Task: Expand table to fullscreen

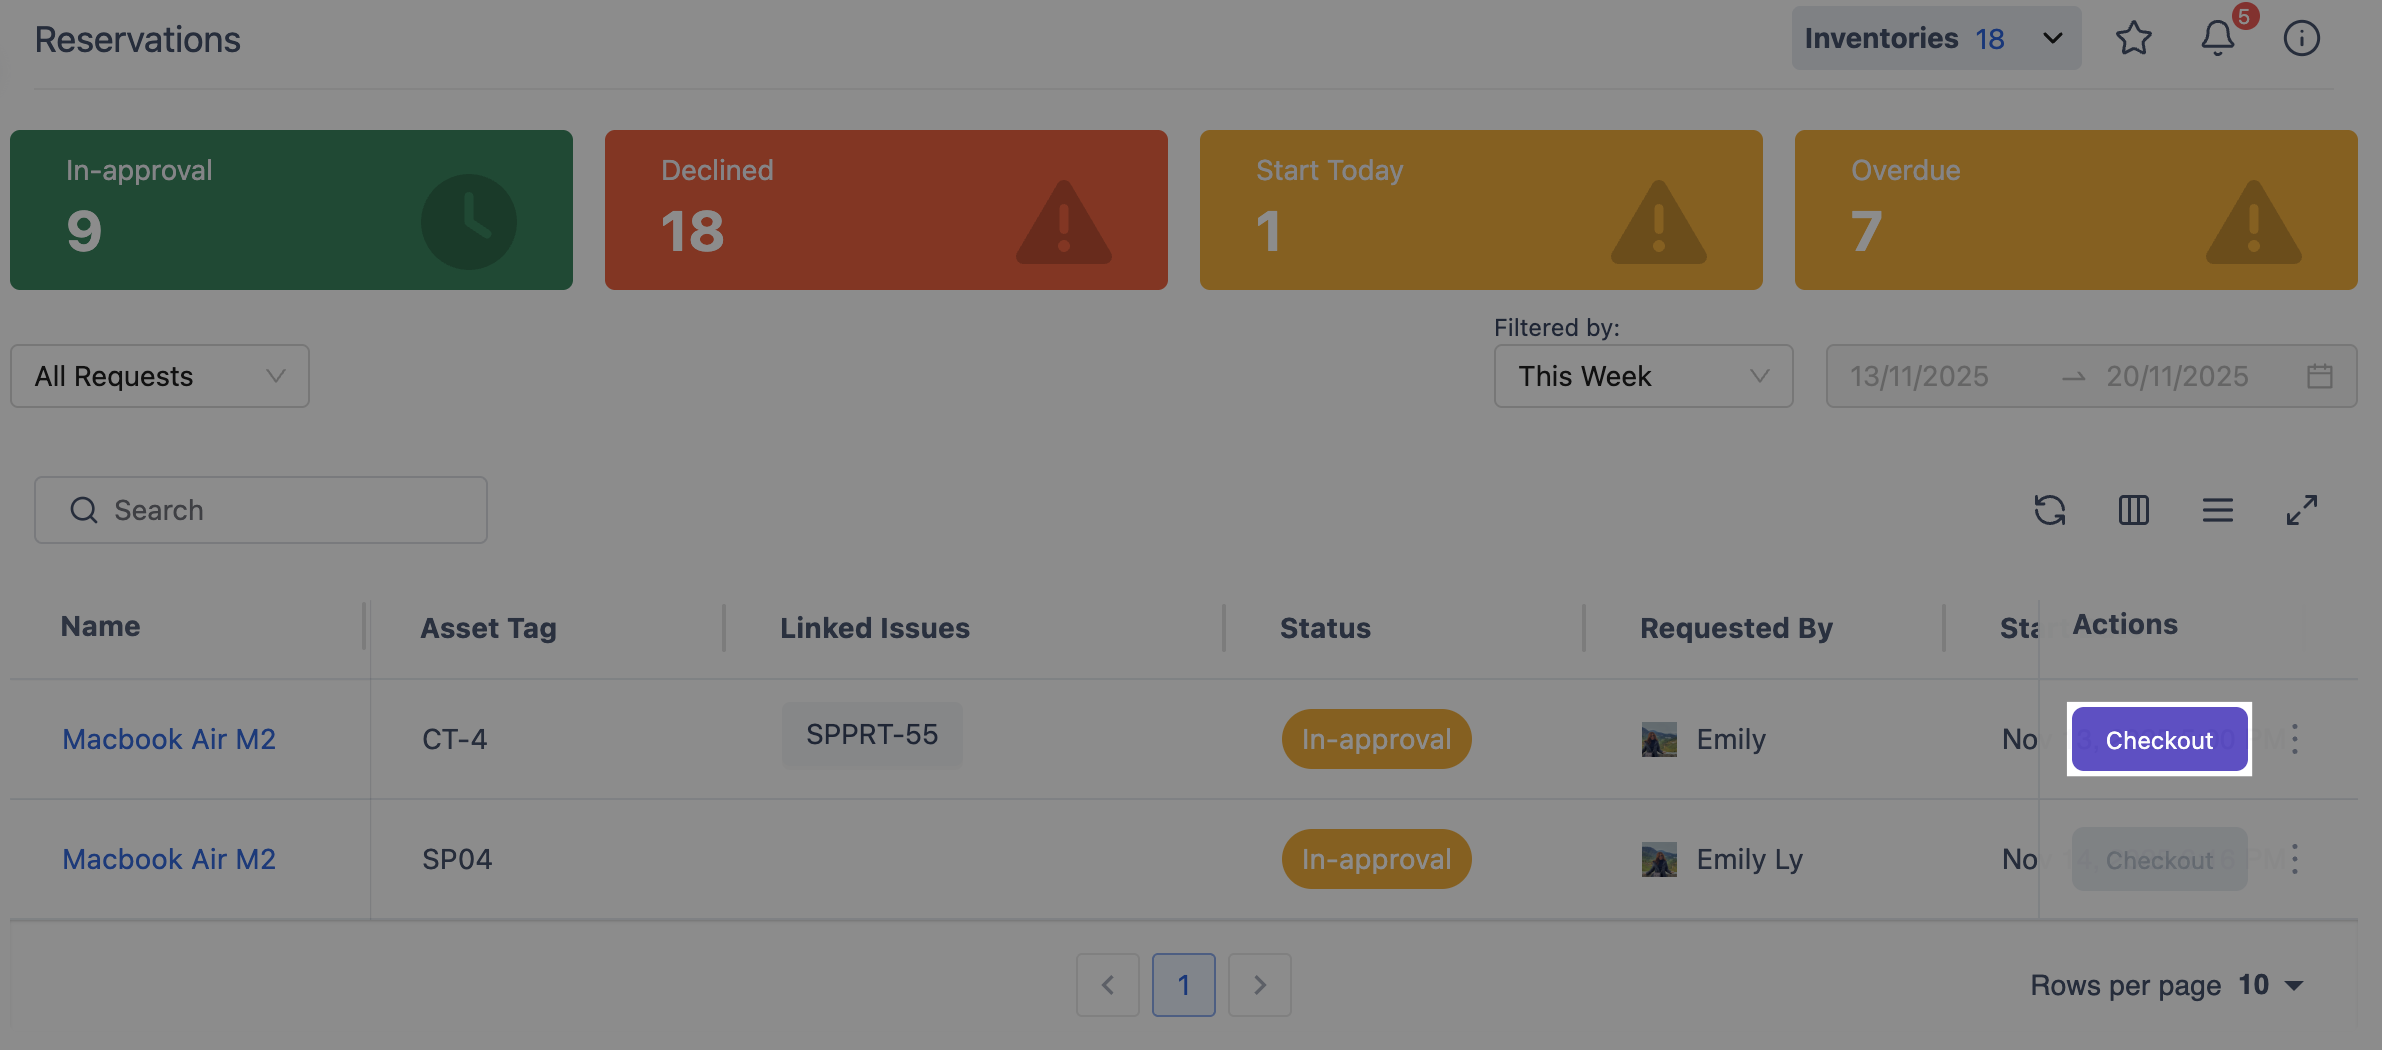Action: pyautogui.click(x=2301, y=510)
